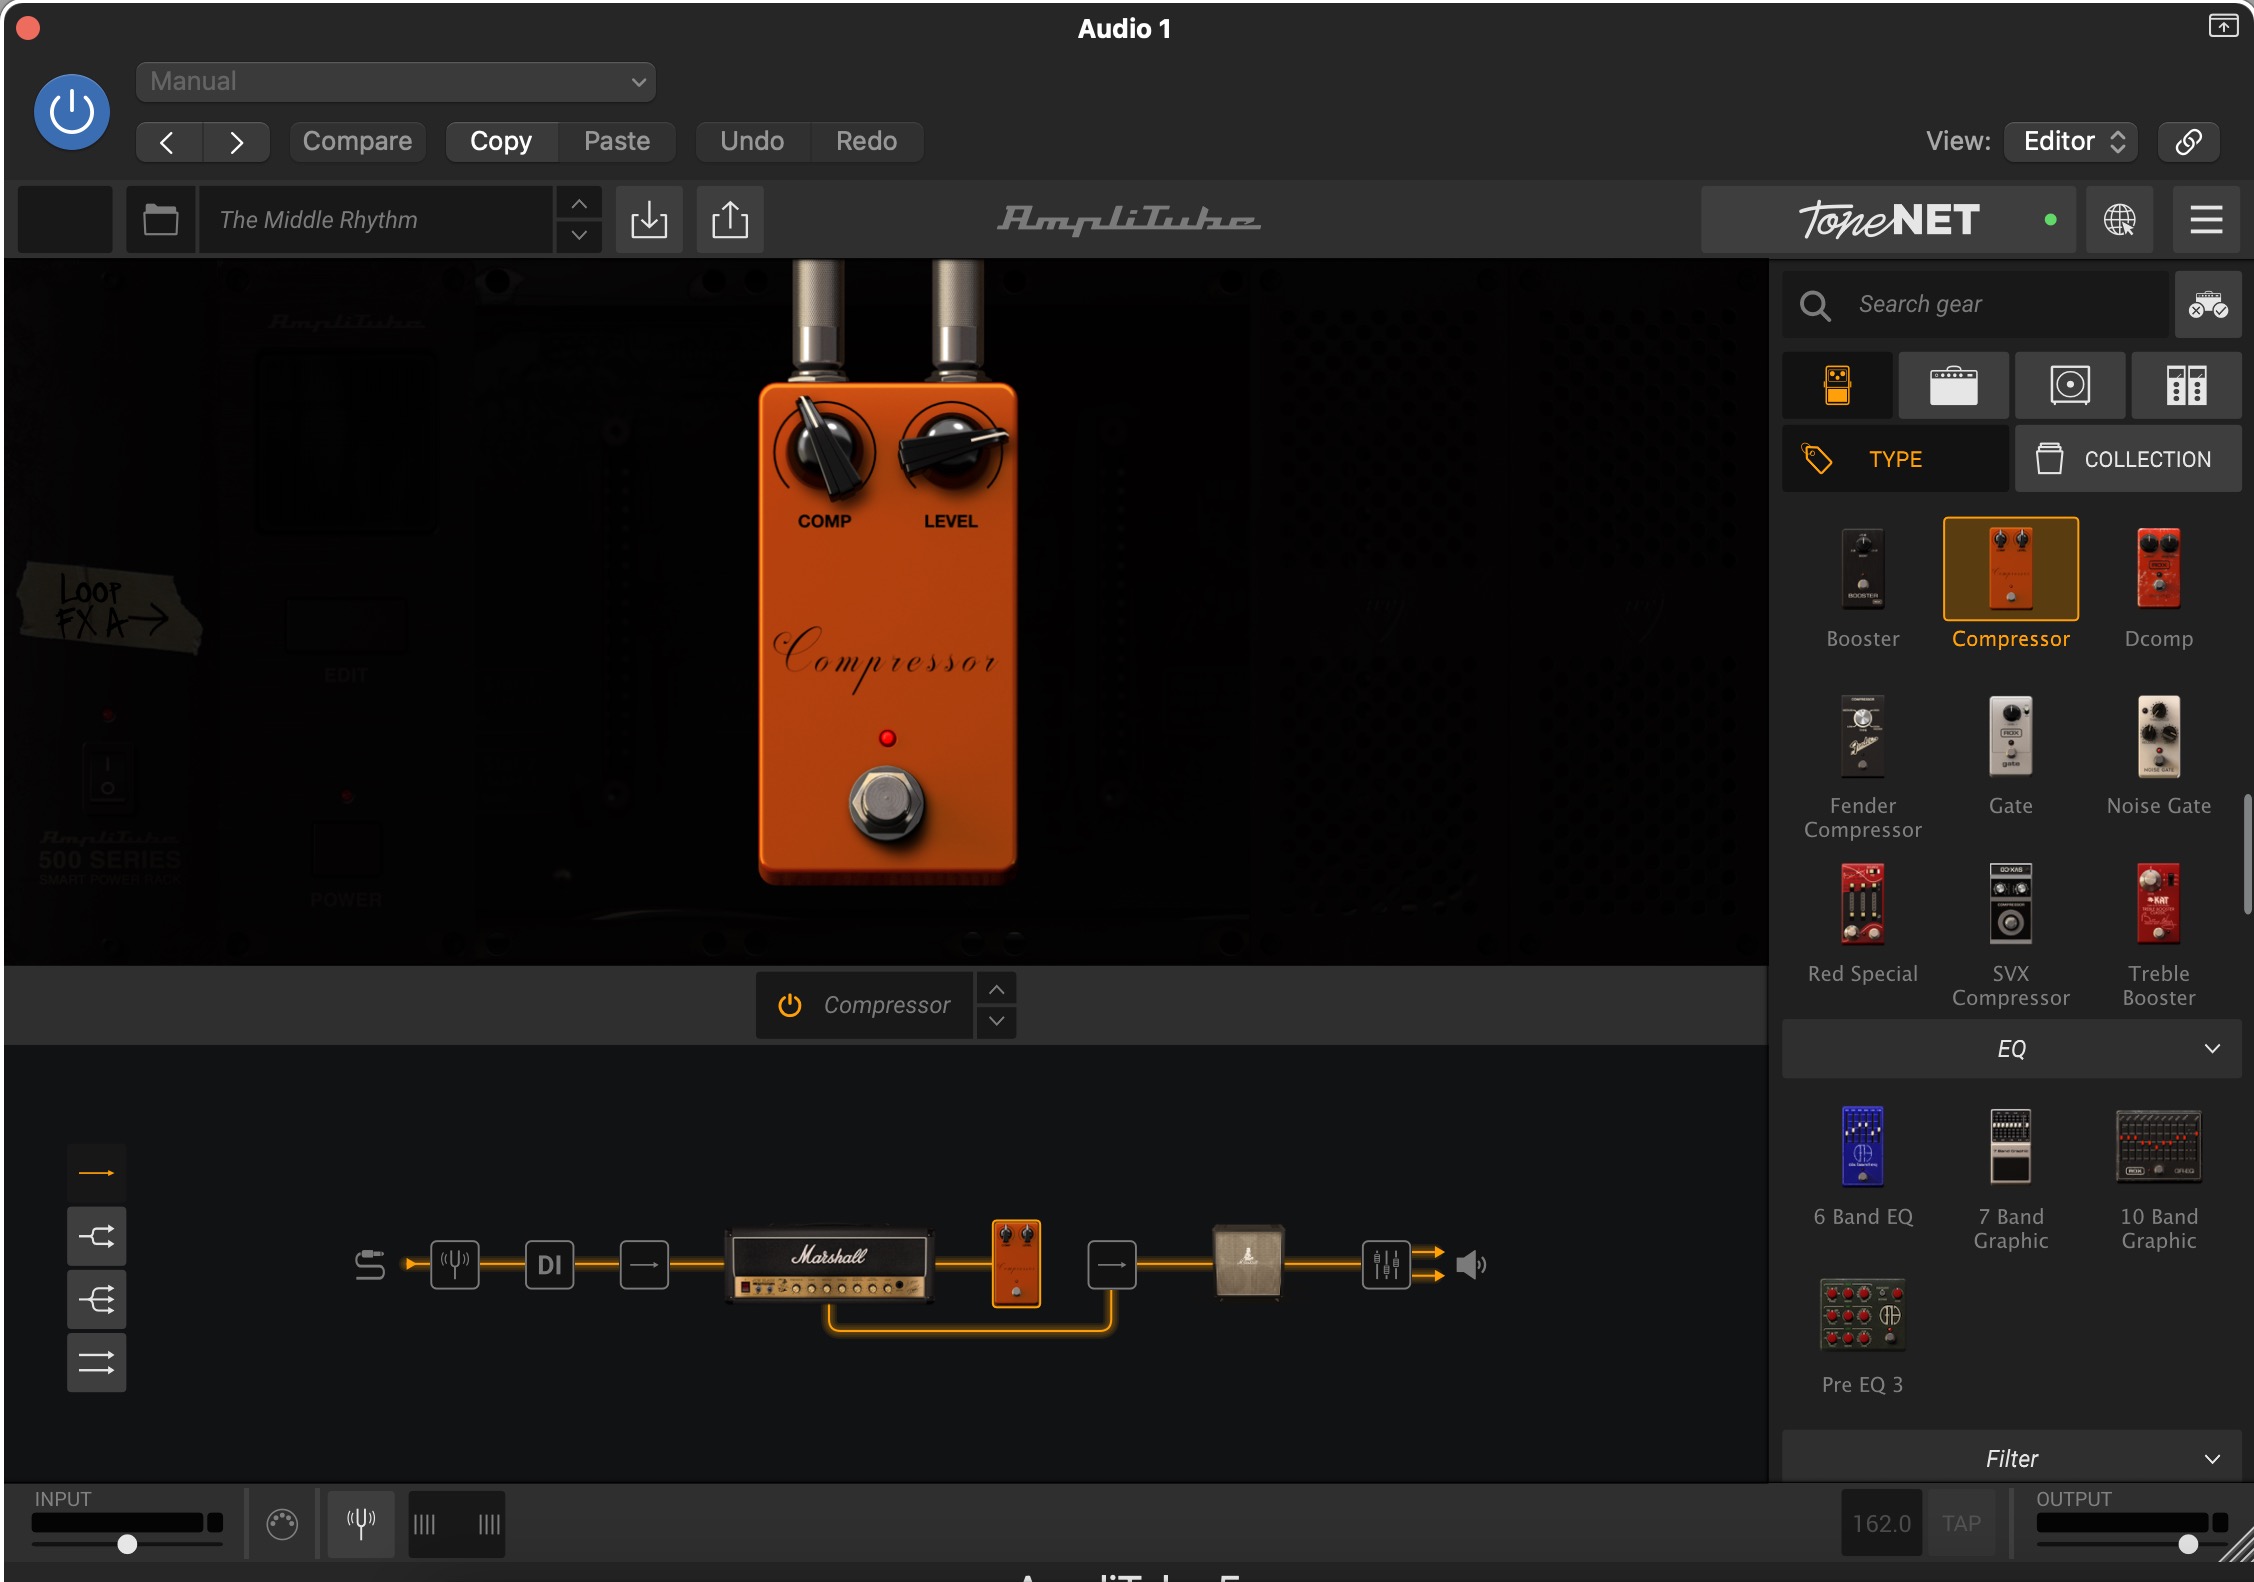
Task: Select the cabinet block in signal chain
Action: [1247, 1261]
